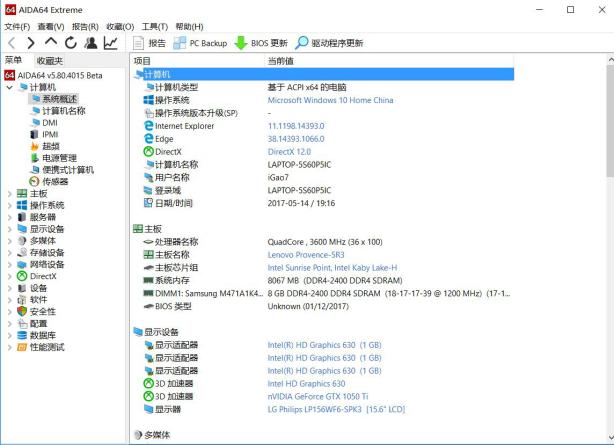This screenshot has width=614, height=445.
Task: Expand the 显示设备 tree node
Action: (9, 229)
